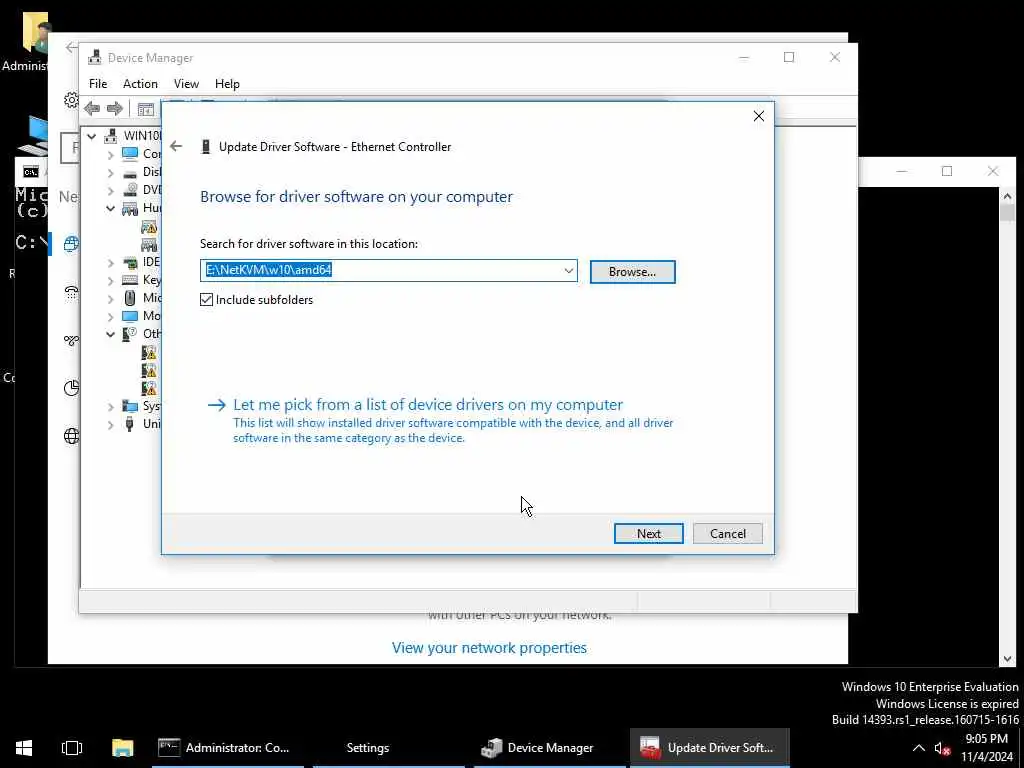Expand the Disk drives category
This screenshot has height=768, width=1024.
110,172
